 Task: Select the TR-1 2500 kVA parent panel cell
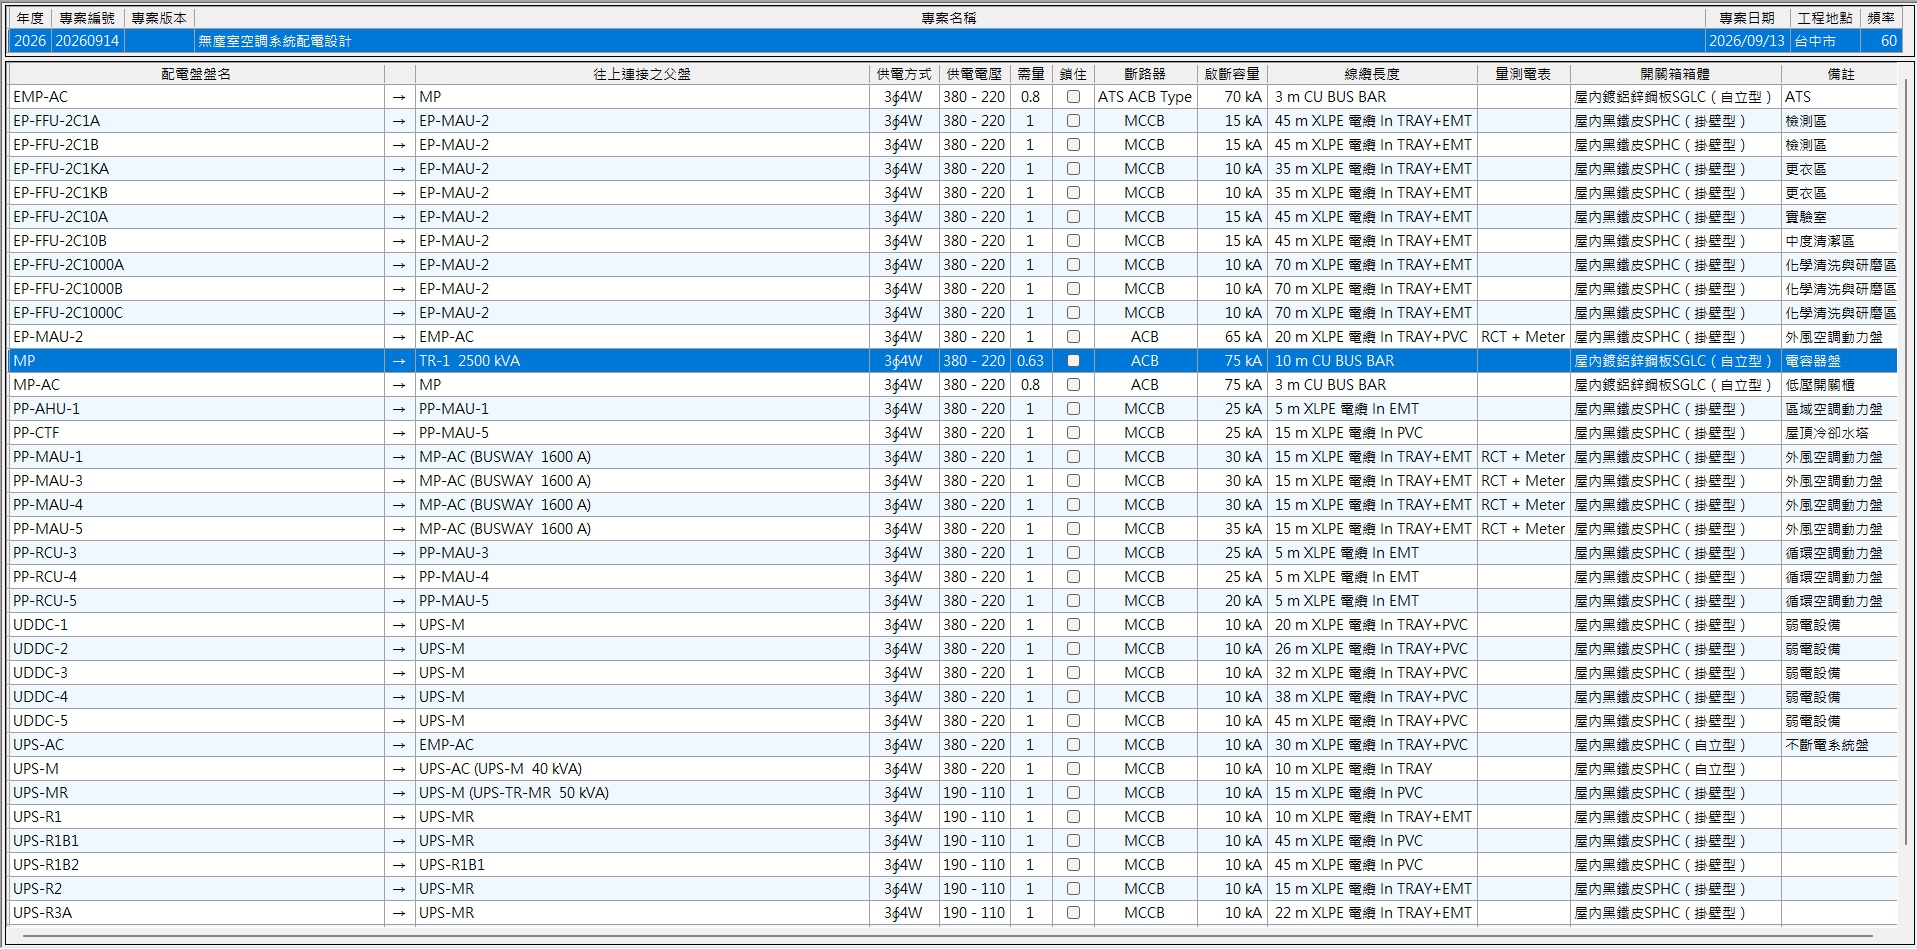click(642, 361)
